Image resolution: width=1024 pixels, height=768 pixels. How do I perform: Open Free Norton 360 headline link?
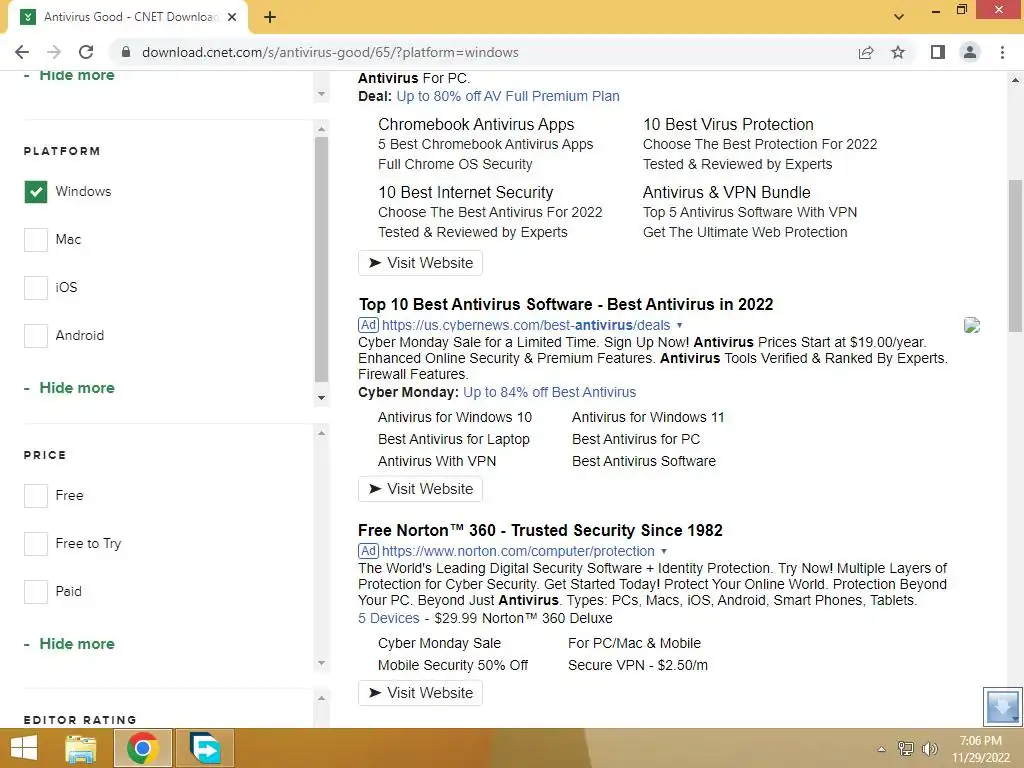click(x=540, y=530)
